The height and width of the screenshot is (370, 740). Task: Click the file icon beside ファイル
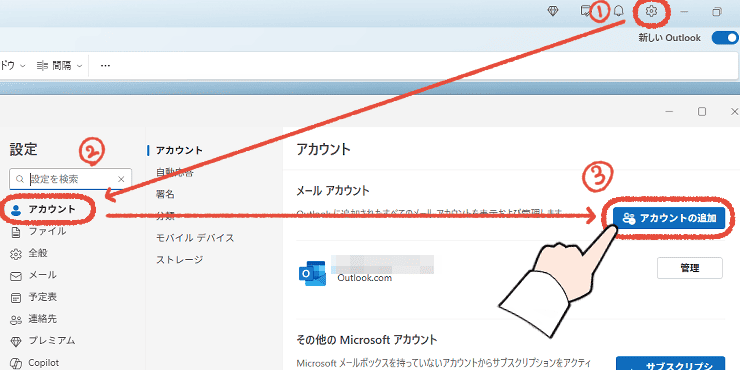click(16, 232)
